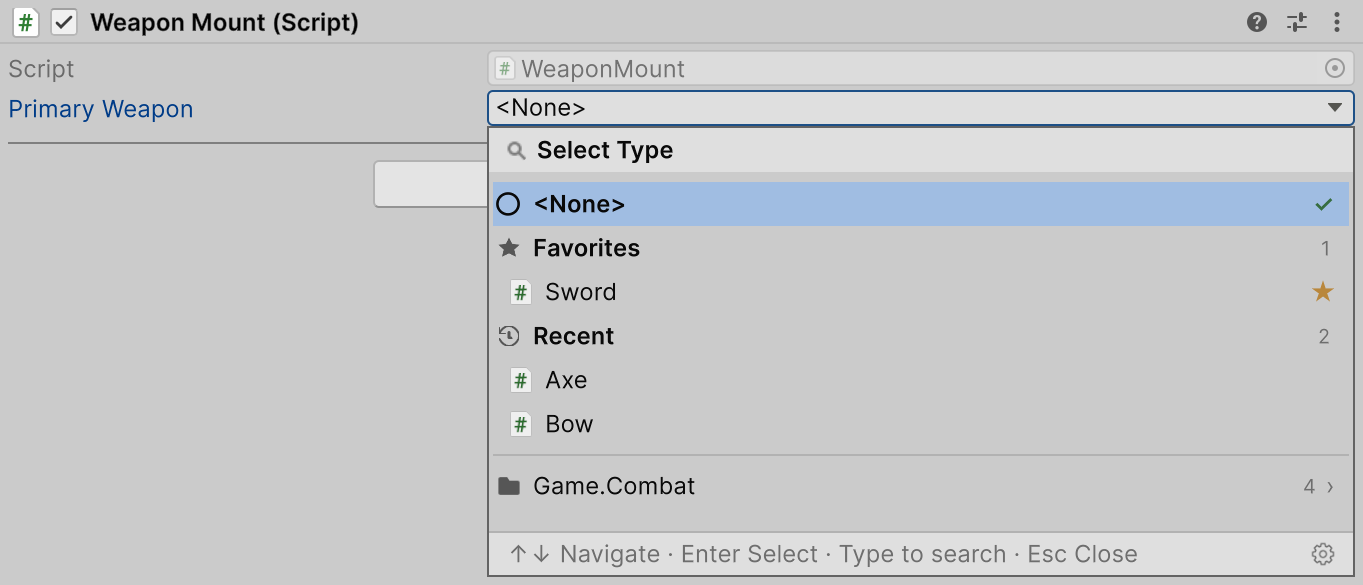Collapse the Recent section header
Screen dimensions: 1363x585
coord(918,336)
